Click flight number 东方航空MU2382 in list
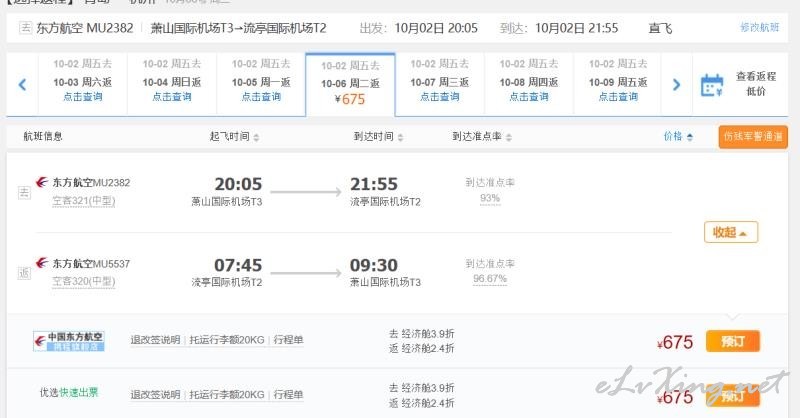The image size is (800, 418). [91, 182]
